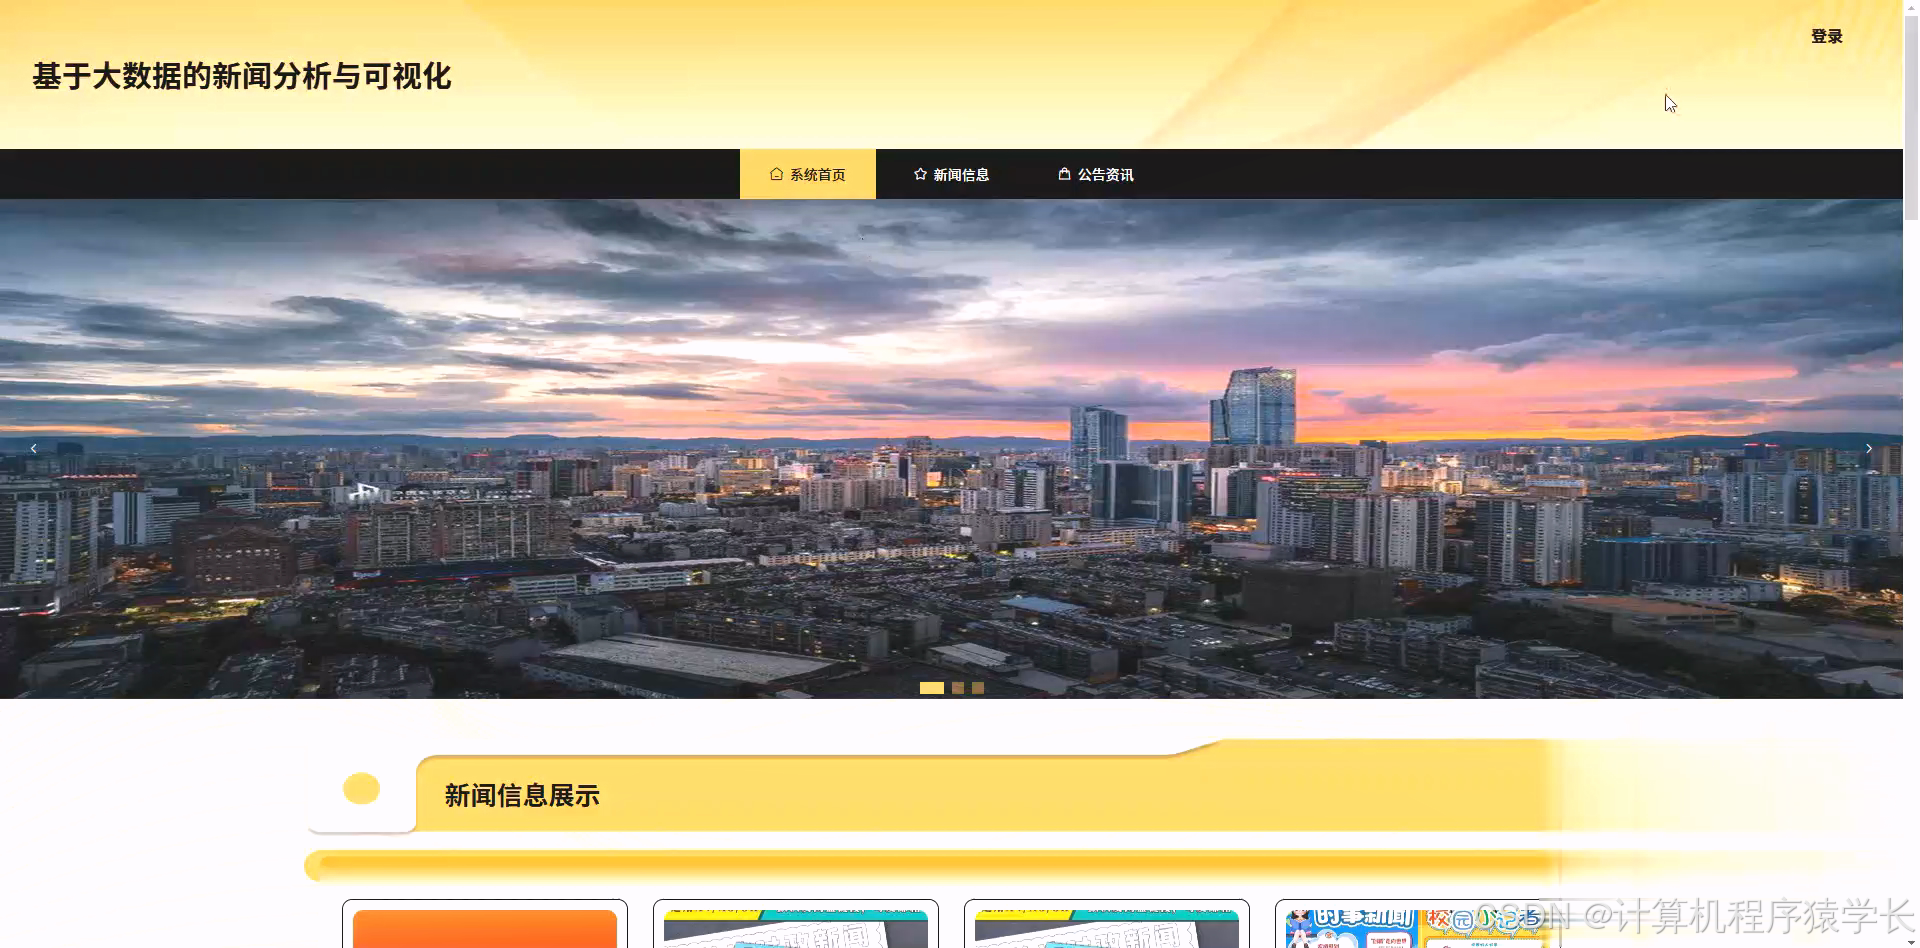Click the city skyline banner image

click(x=951, y=448)
